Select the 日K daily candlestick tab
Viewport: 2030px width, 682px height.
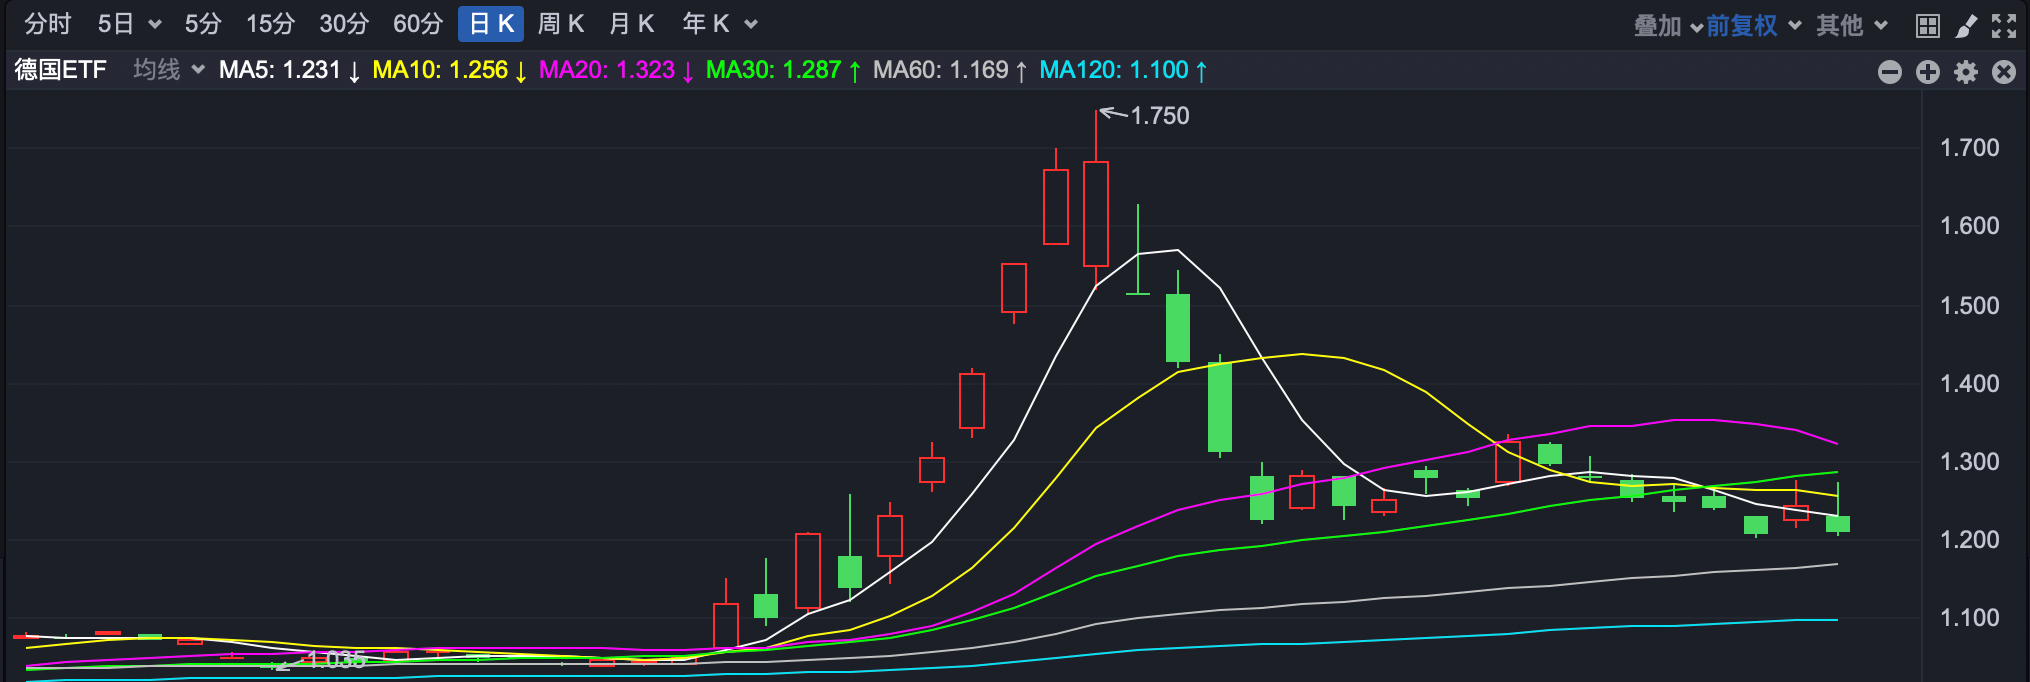[491, 24]
